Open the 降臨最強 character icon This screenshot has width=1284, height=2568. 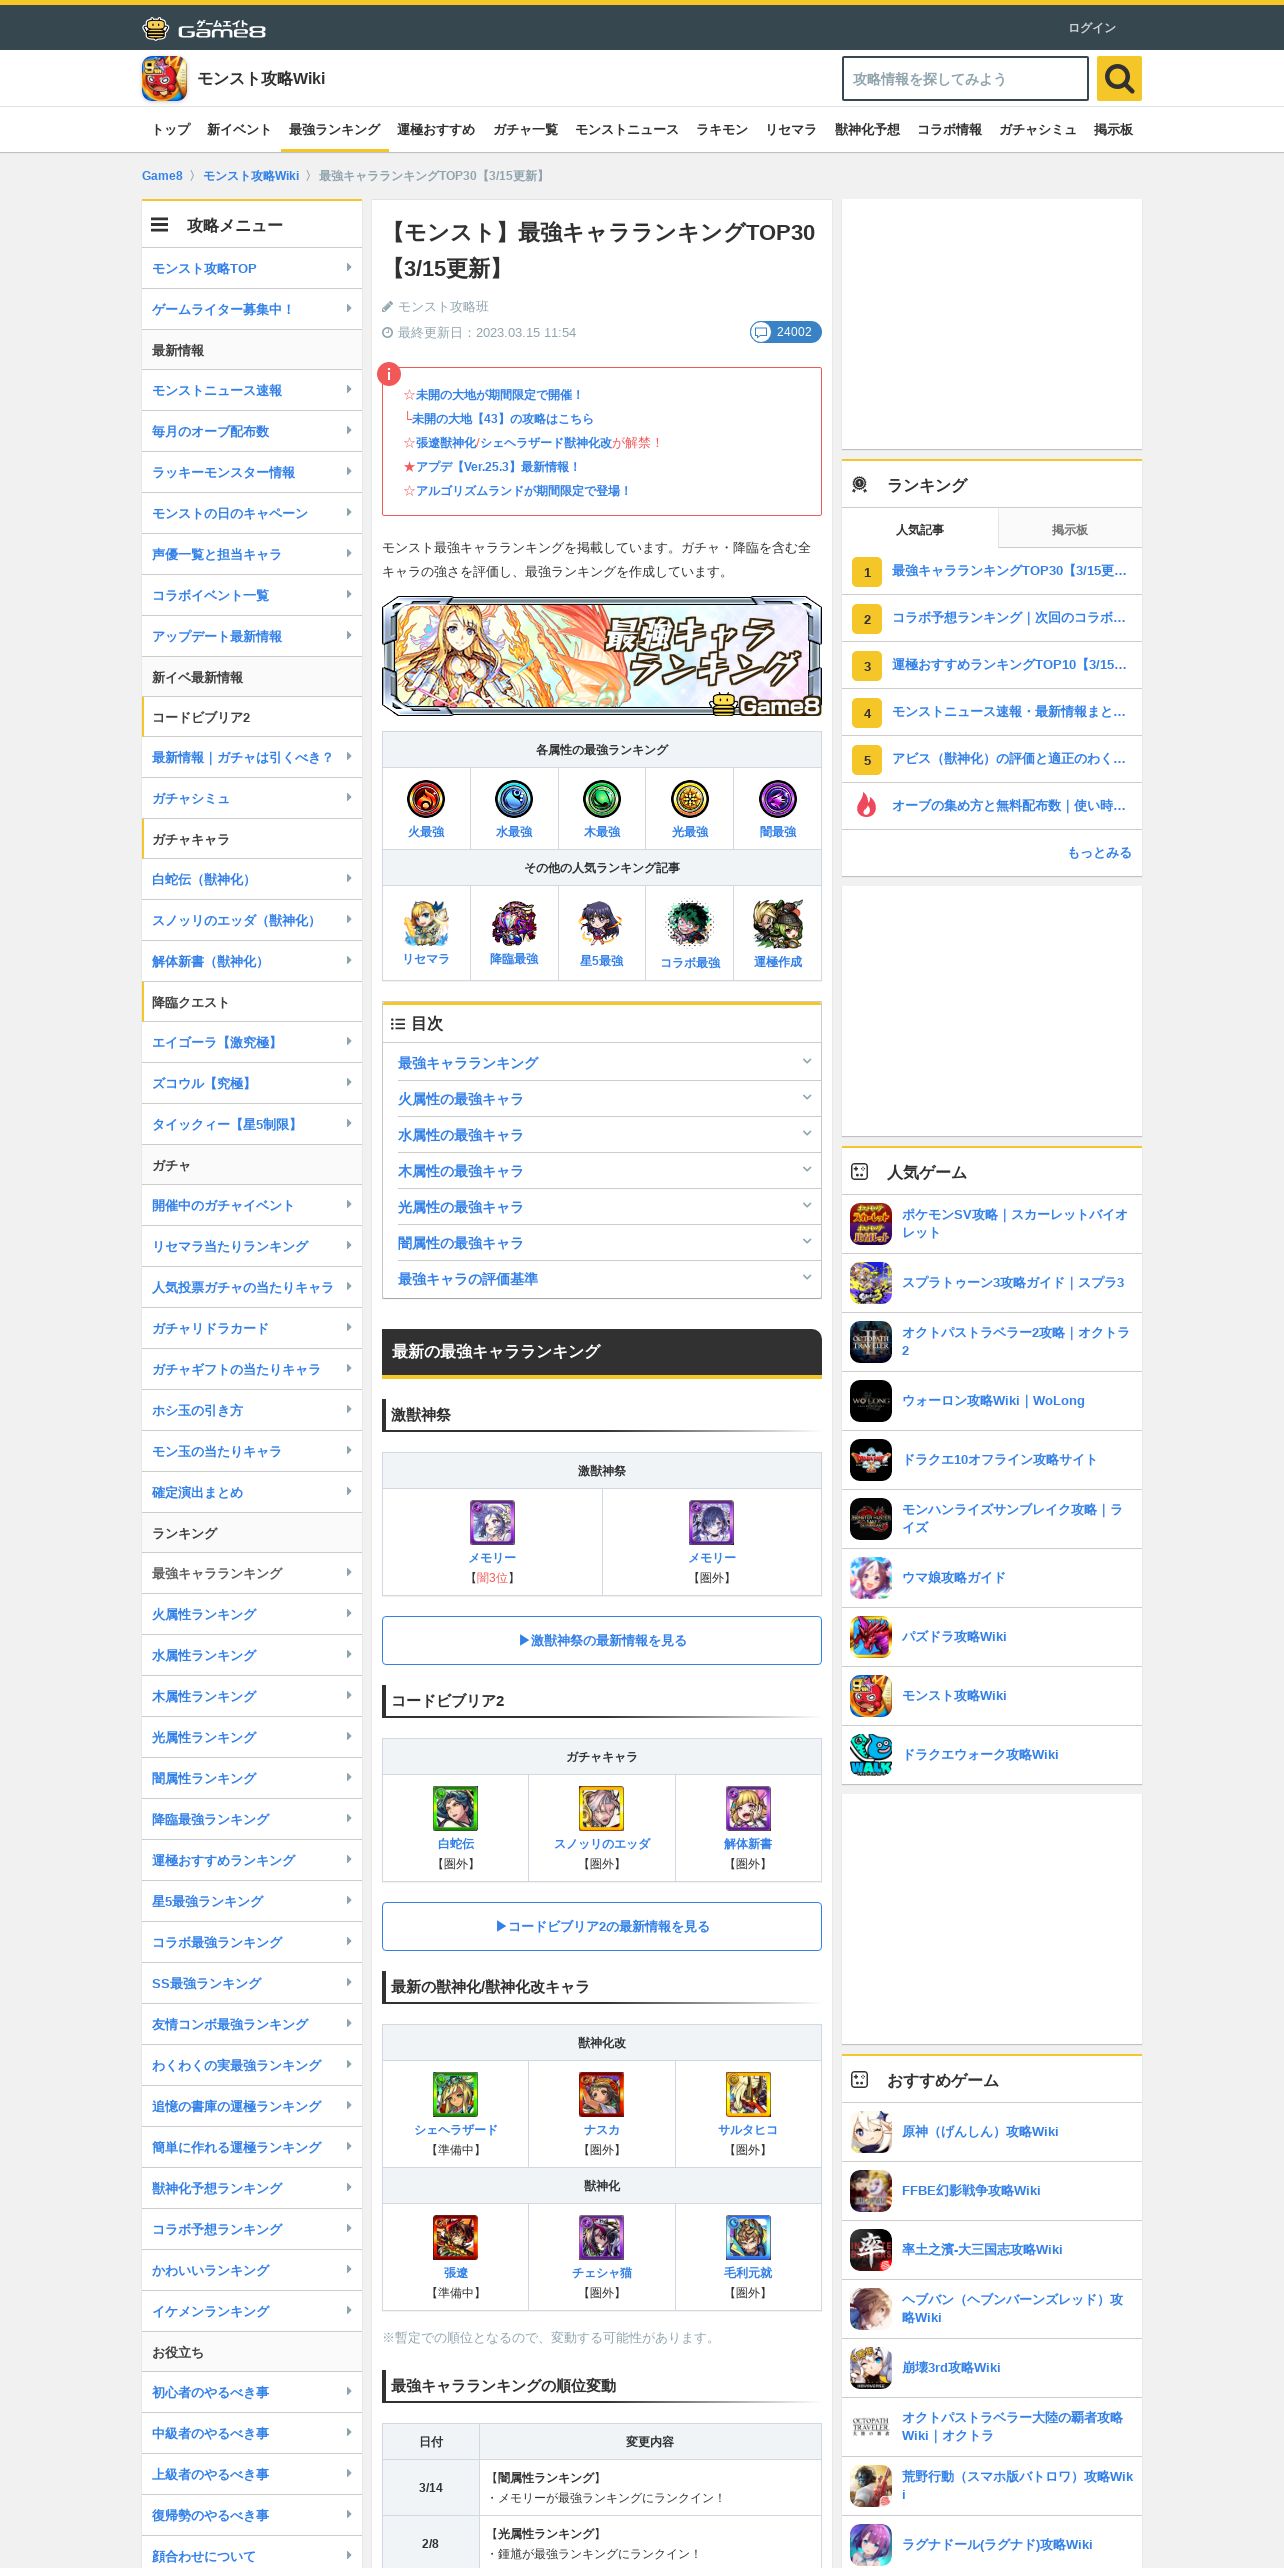pyautogui.click(x=514, y=922)
